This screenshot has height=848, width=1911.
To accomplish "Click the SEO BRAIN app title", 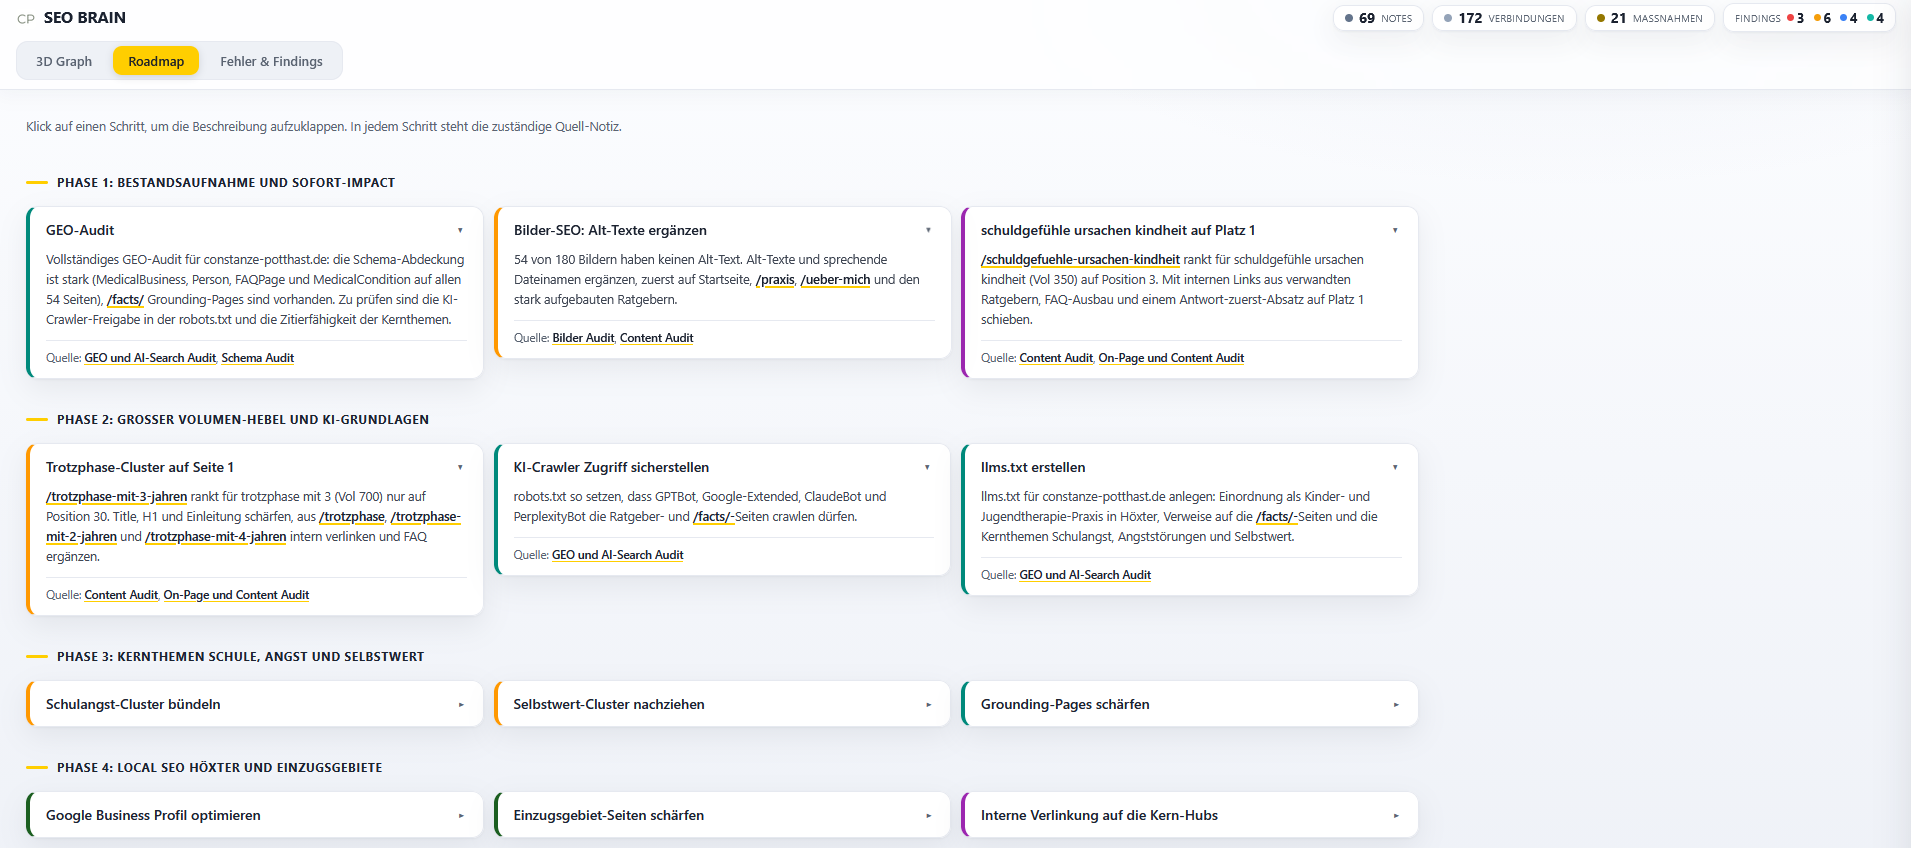I will coord(85,18).
